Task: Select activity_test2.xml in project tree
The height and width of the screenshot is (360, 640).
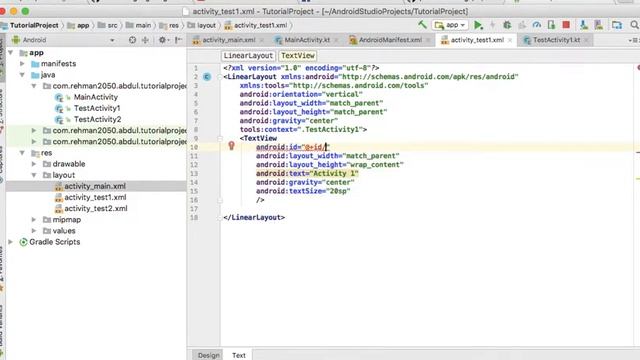Action: [x=96, y=208]
